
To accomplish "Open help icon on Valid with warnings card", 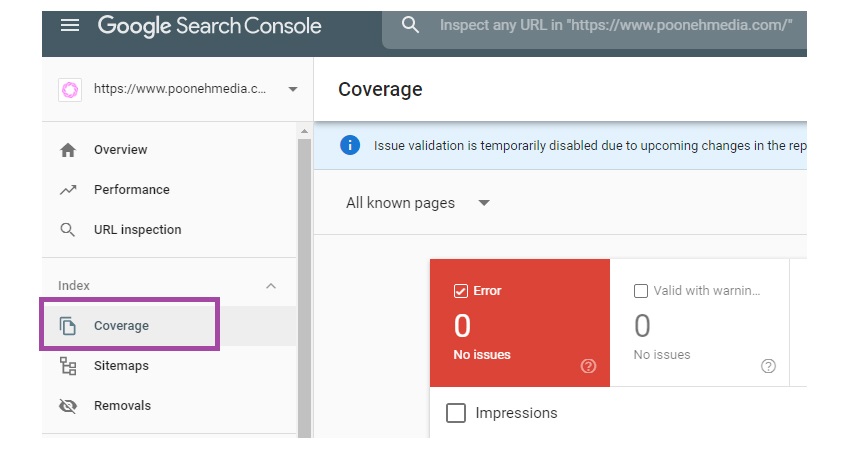I will coord(768,367).
